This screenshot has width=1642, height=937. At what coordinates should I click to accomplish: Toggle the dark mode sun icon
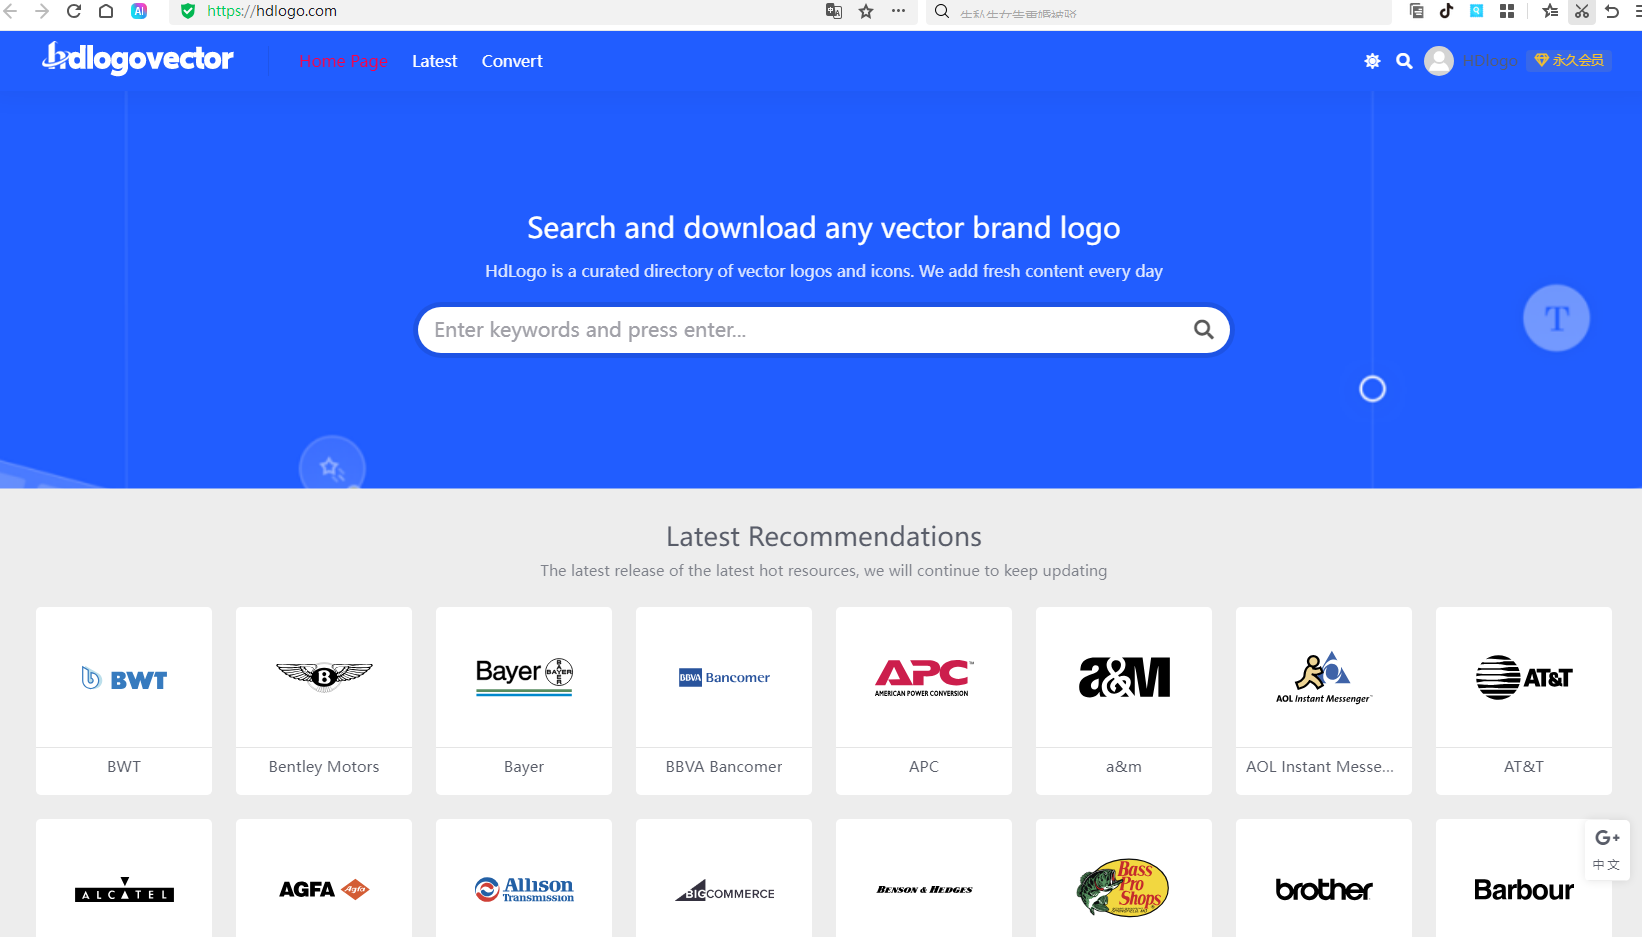tap(1372, 61)
